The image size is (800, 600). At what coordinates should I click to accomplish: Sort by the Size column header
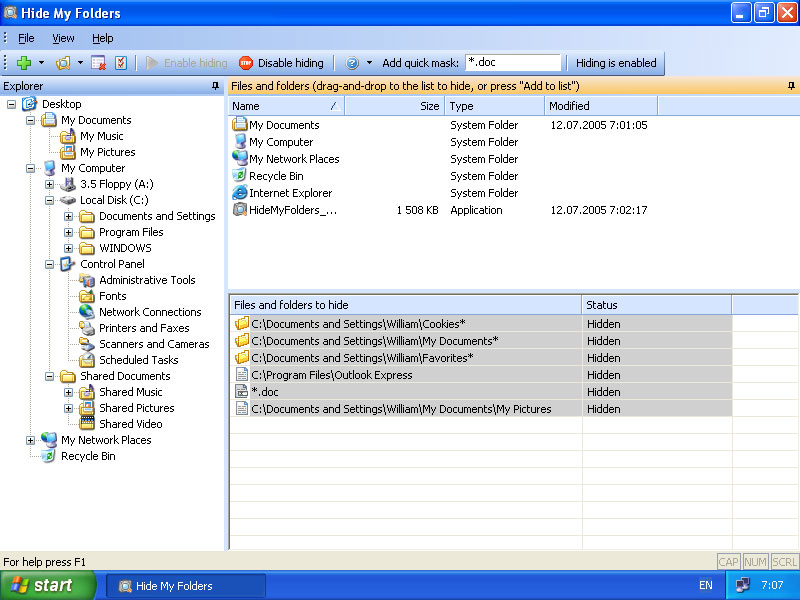[x=394, y=106]
